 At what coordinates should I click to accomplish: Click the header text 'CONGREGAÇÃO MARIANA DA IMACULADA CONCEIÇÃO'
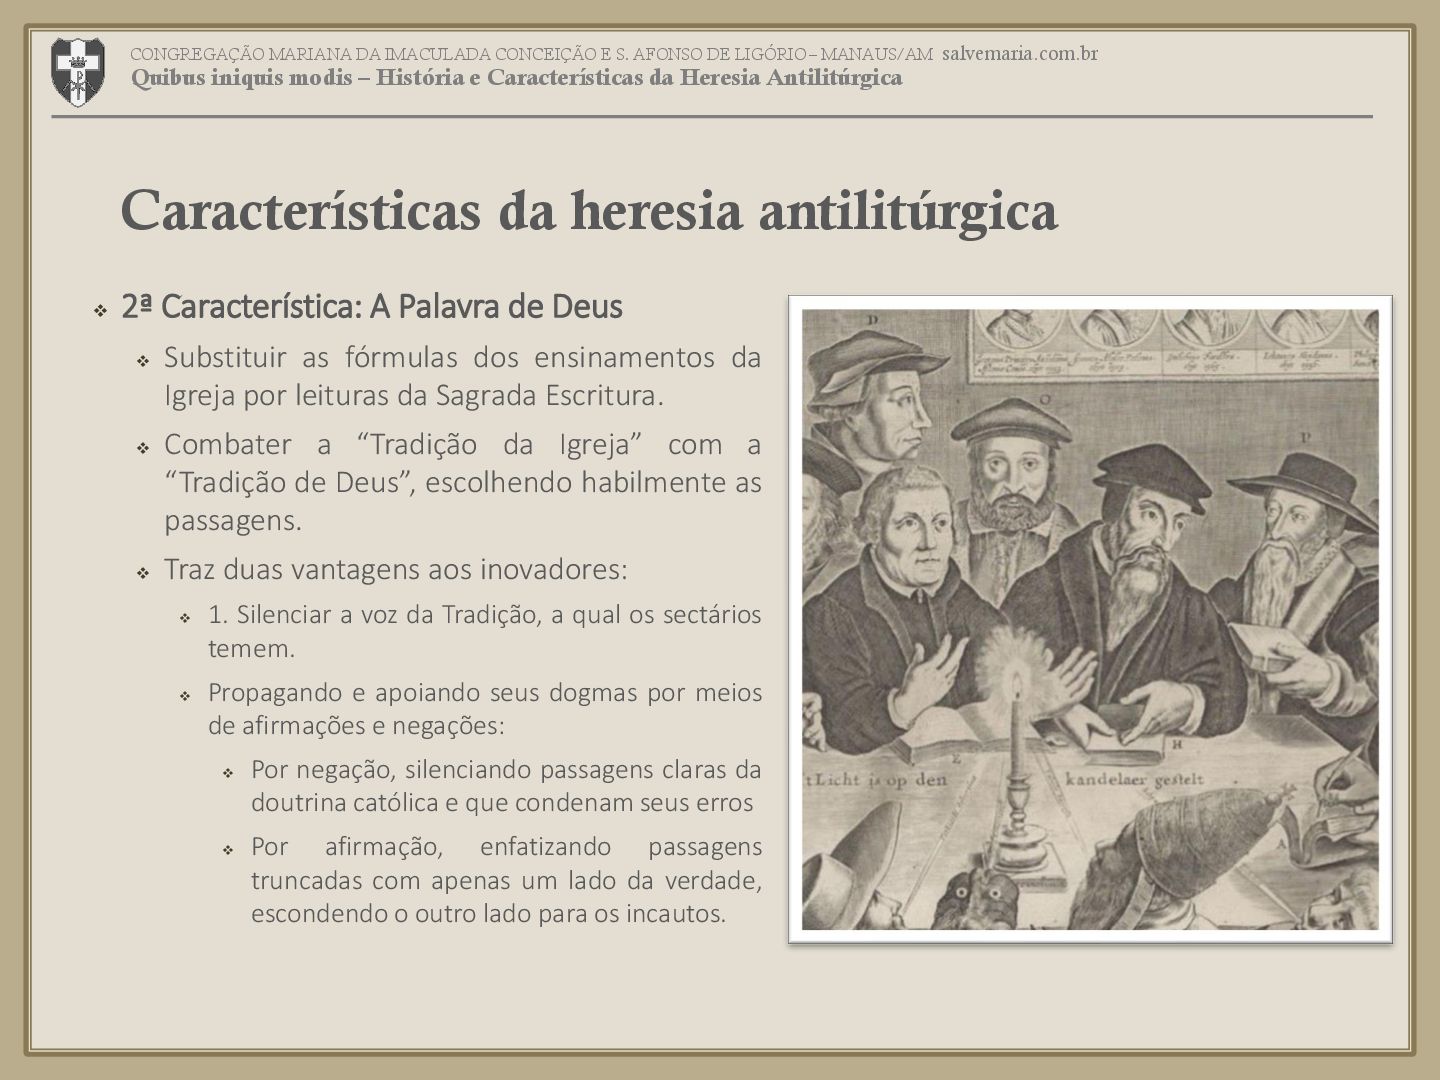click(361, 54)
